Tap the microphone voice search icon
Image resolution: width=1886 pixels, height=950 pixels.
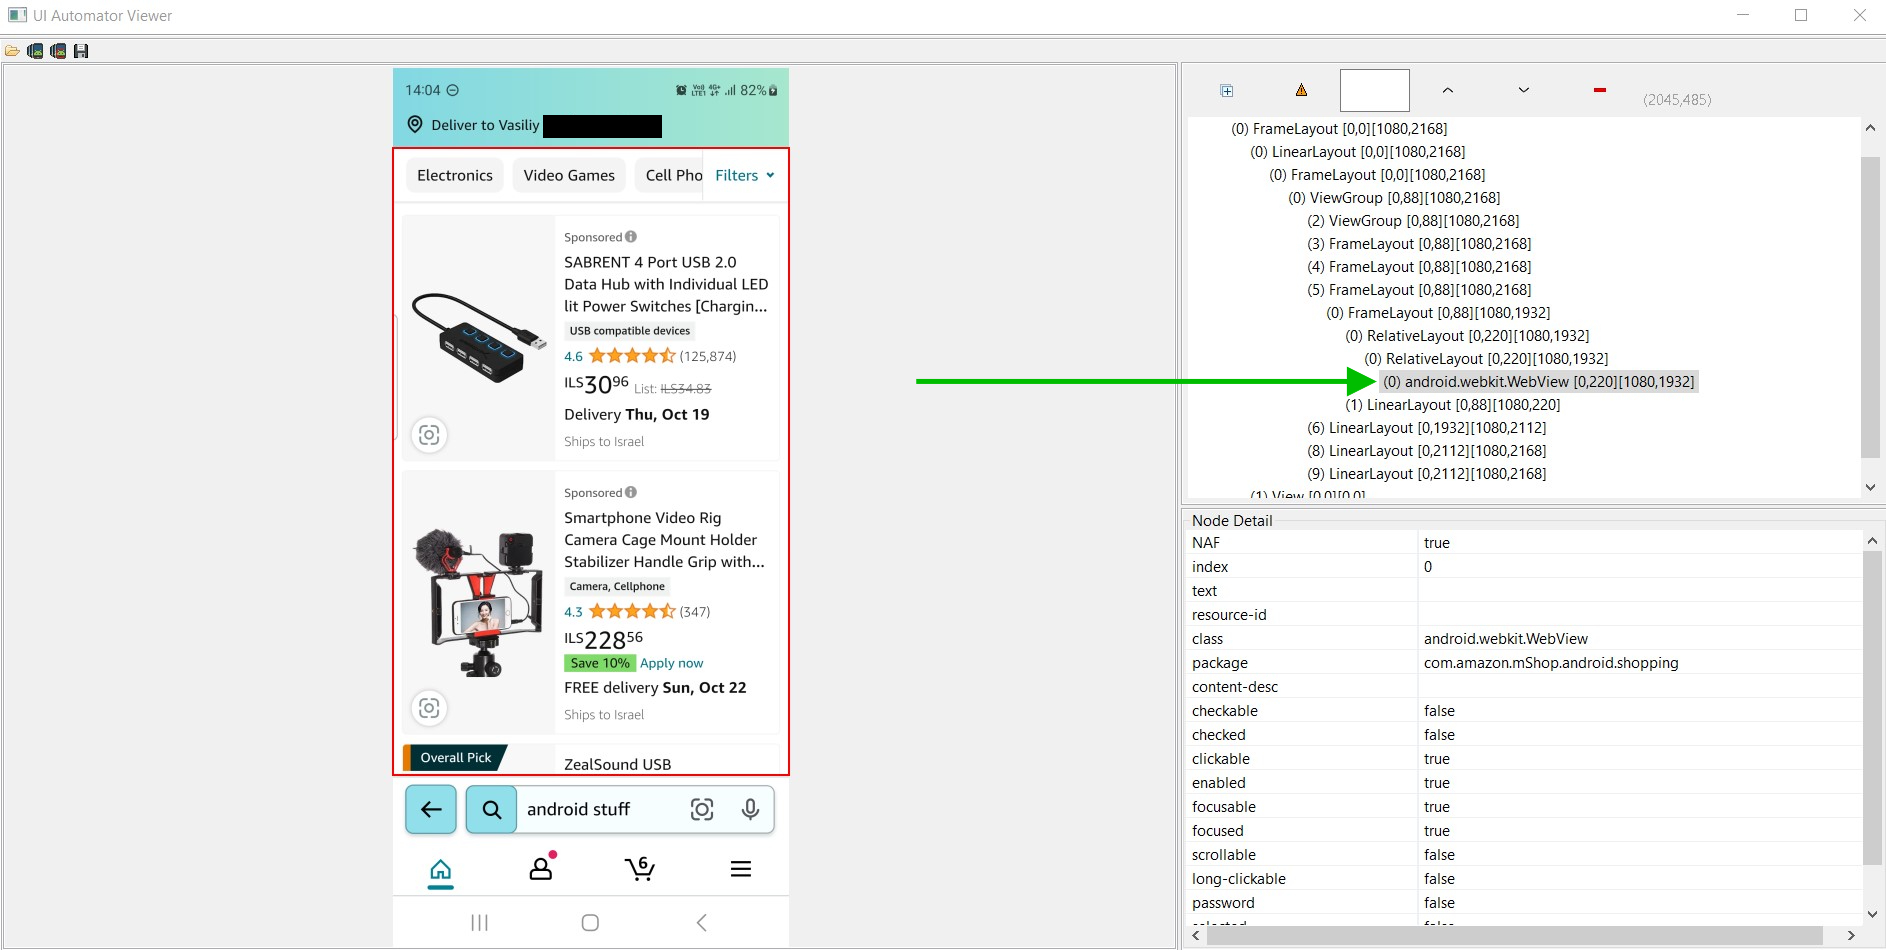(x=750, y=809)
